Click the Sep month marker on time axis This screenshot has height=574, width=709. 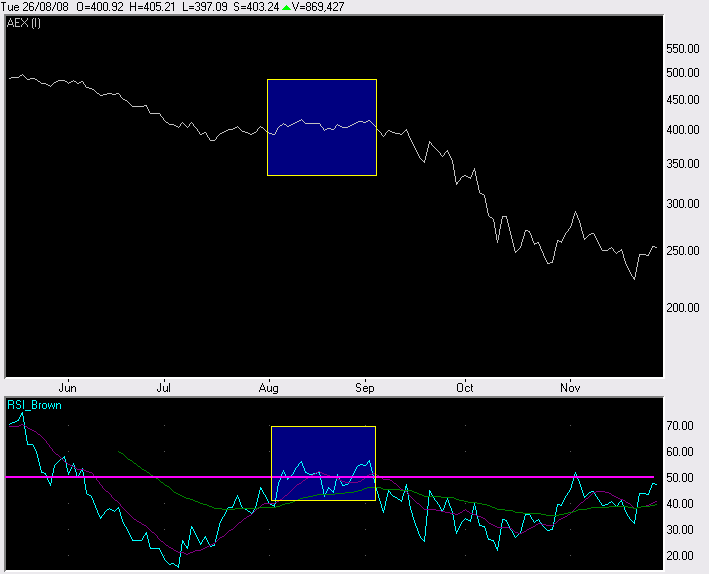point(366,387)
